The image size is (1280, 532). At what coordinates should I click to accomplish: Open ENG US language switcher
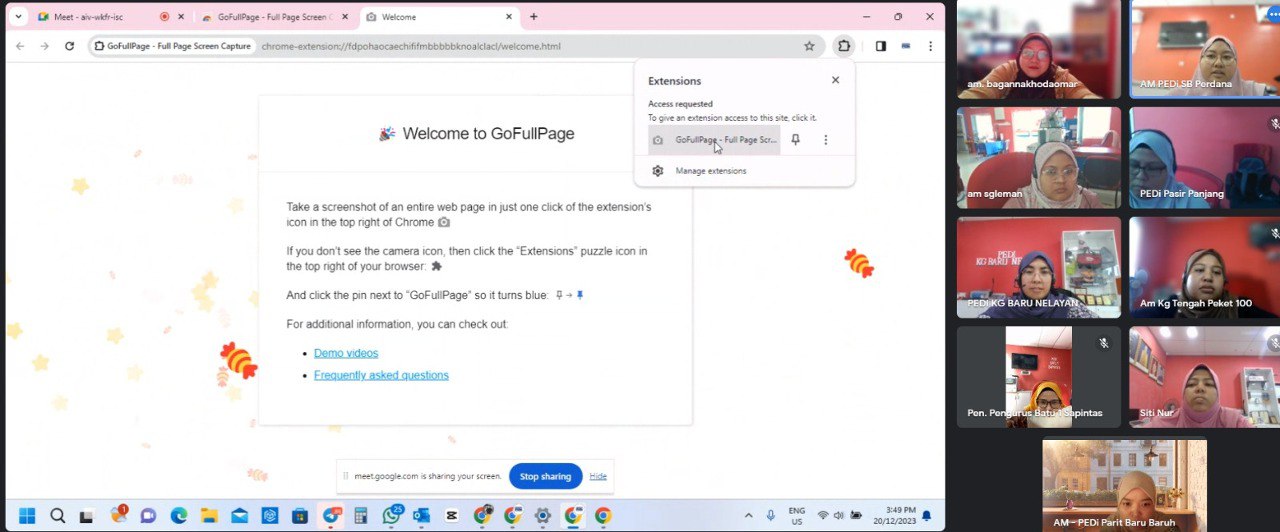[x=797, y=516]
